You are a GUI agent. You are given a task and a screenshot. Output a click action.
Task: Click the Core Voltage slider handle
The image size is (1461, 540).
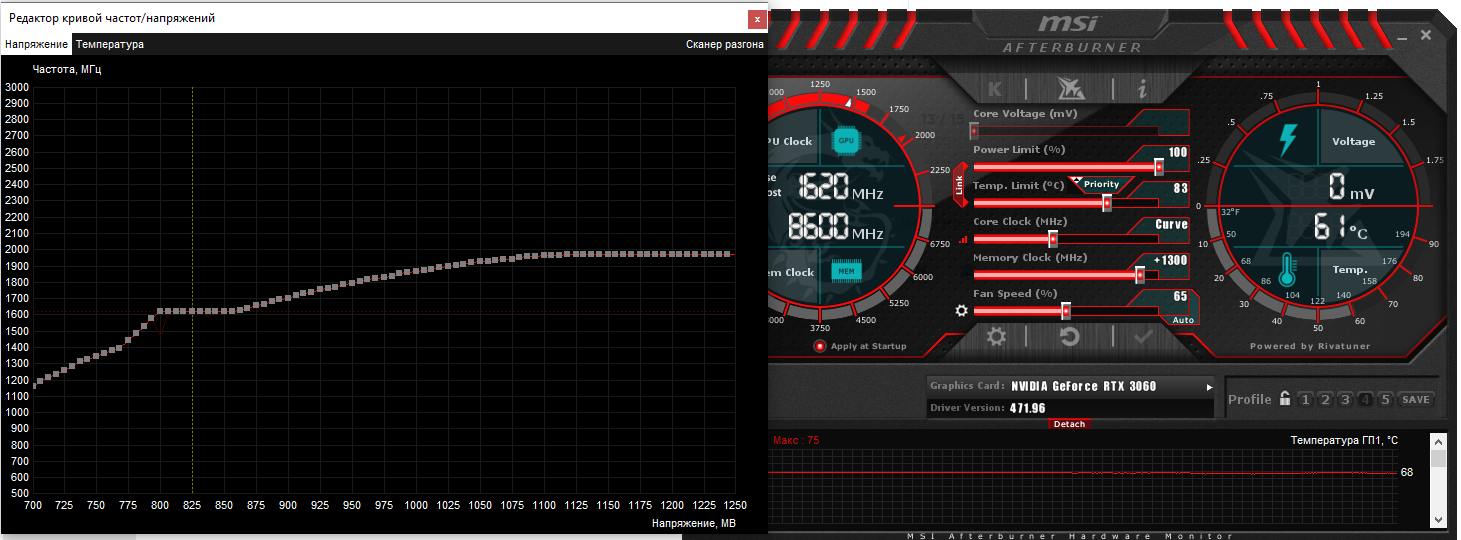click(974, 130)
